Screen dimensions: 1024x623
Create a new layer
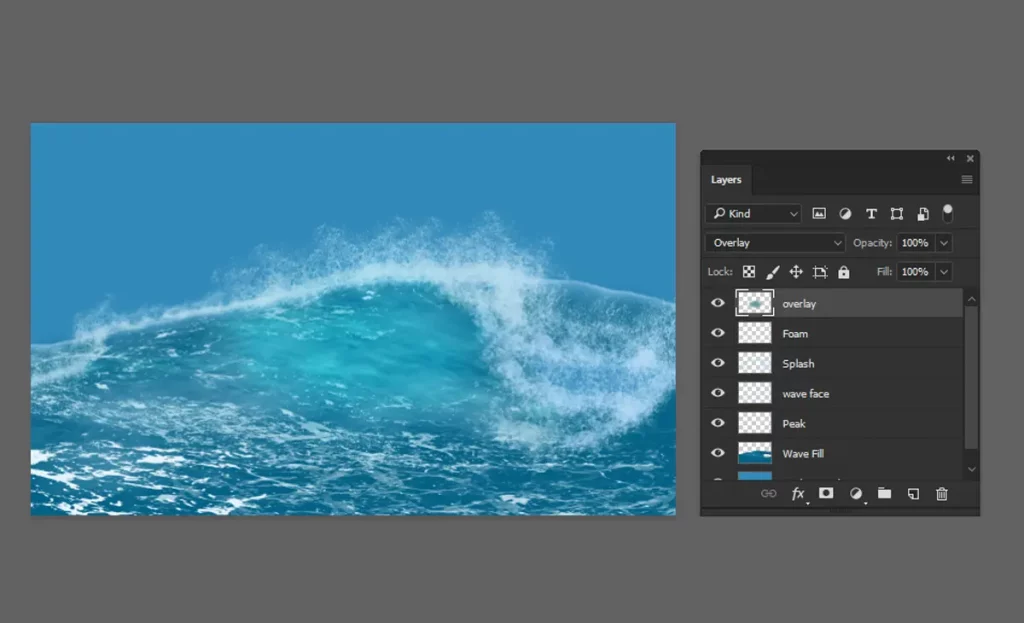pyautogui.click(x=912, y=493)
